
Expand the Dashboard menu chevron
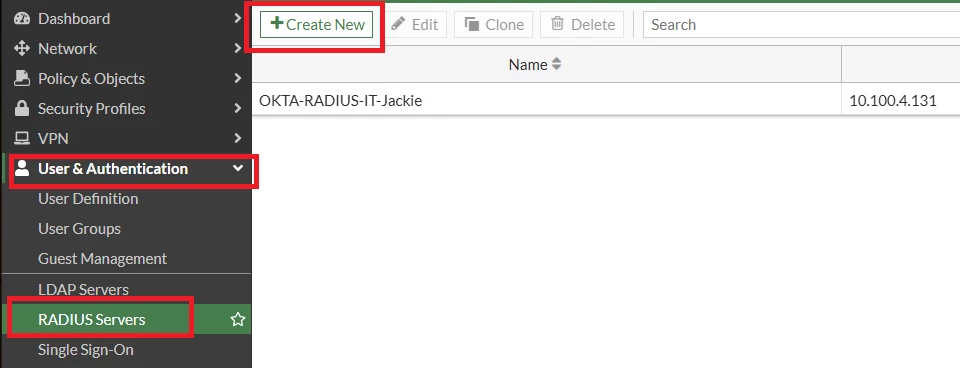[238, 18]
